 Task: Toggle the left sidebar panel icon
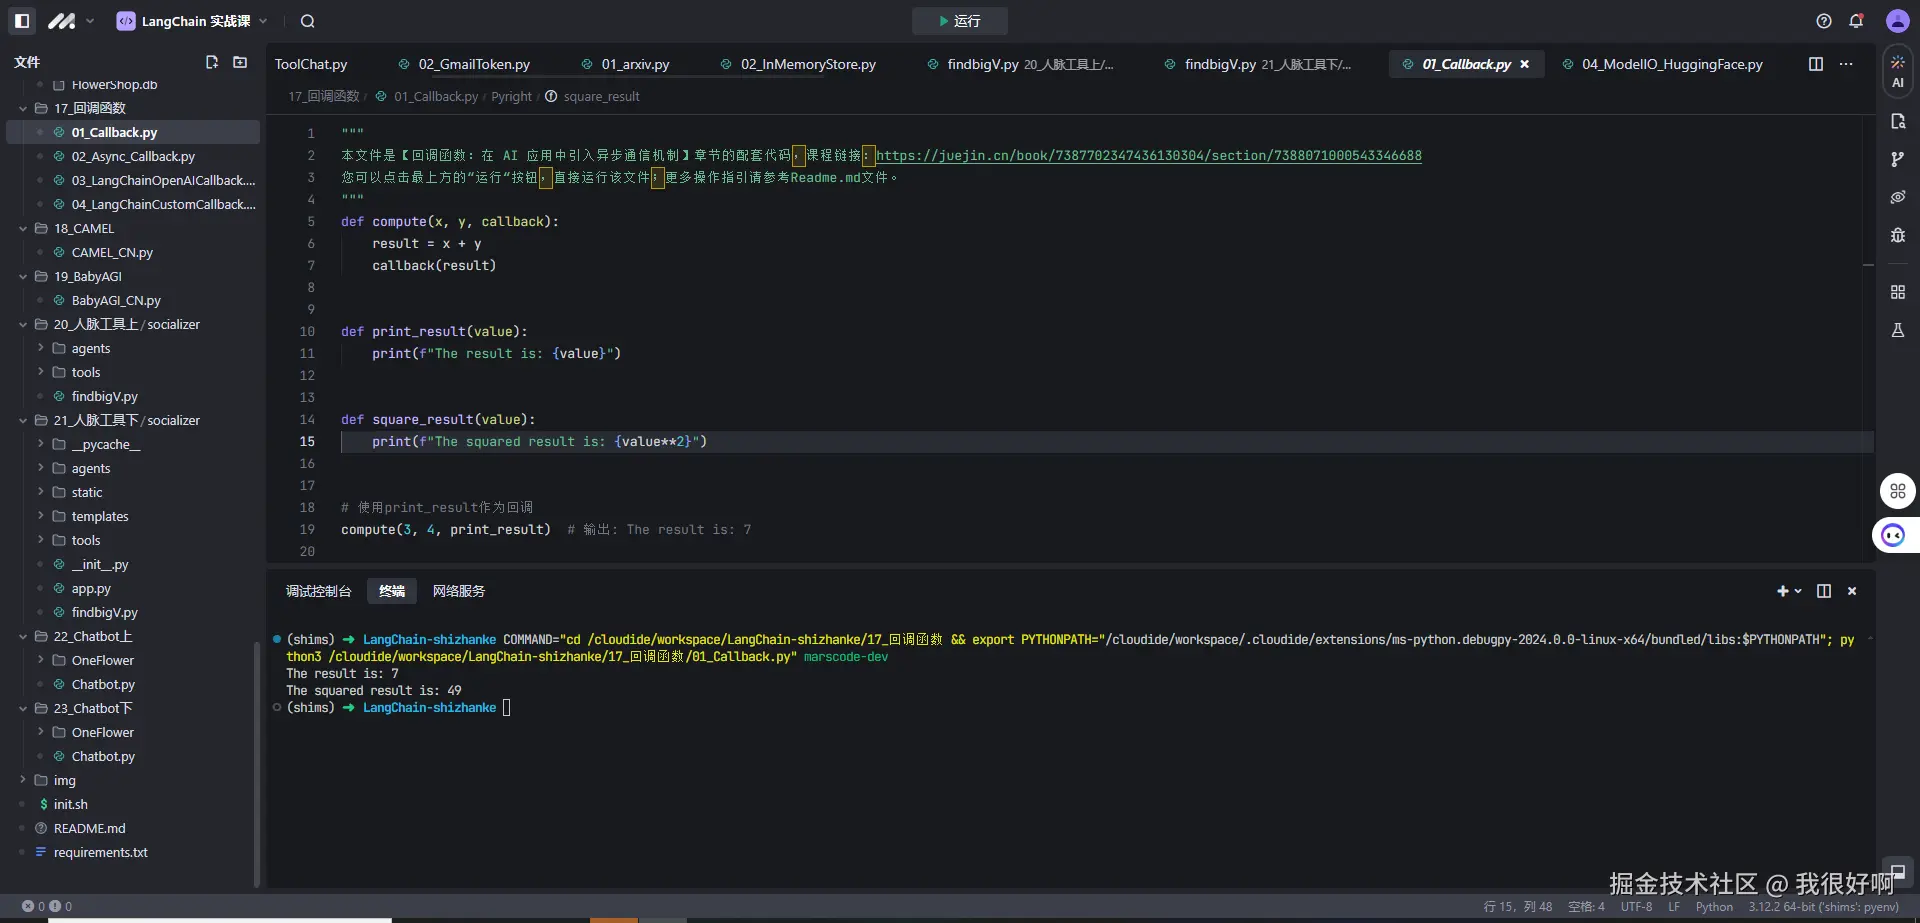(x=22, y=21)
